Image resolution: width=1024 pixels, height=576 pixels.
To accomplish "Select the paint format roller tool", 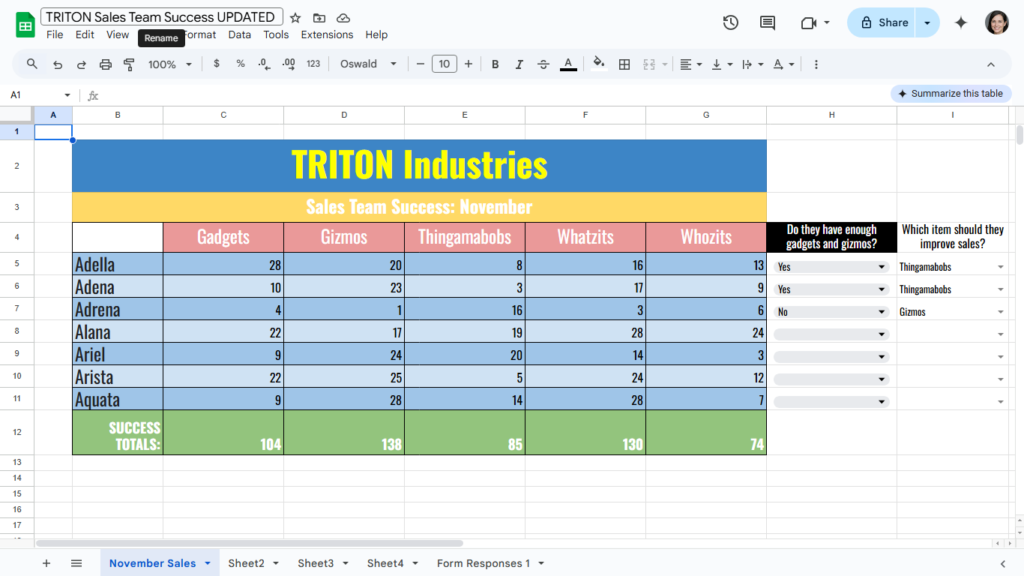I will pyautogui.click(x=129, y=64).
